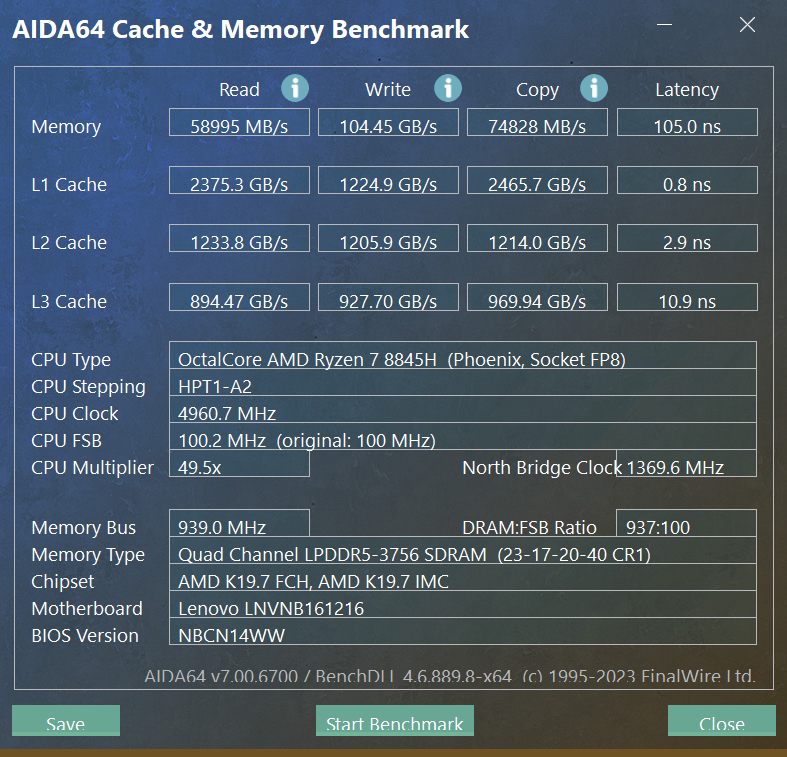This screenshot has height=757, width=787.
Task: Click the Close button at bottom
Action: coord(721,722)
